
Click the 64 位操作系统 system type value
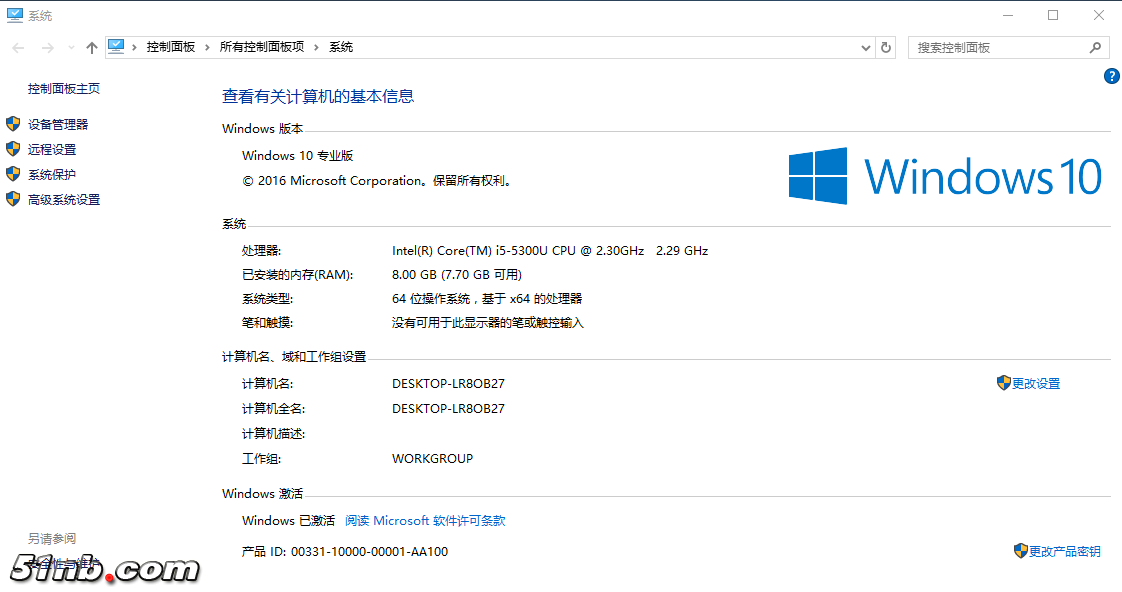(x=487, y=299)
